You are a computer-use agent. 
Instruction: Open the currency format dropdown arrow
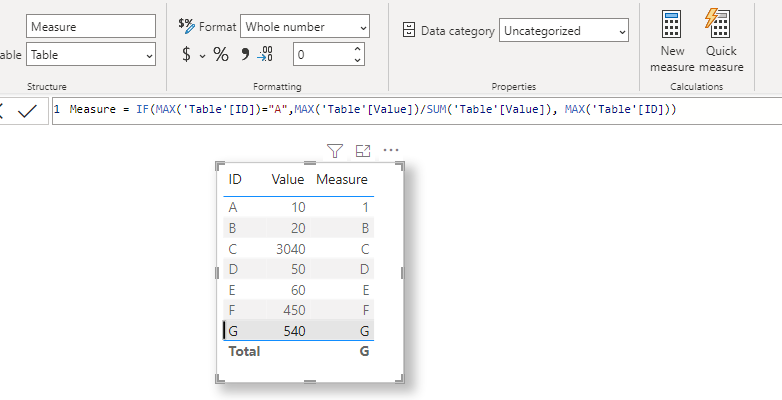pos(202,56)
